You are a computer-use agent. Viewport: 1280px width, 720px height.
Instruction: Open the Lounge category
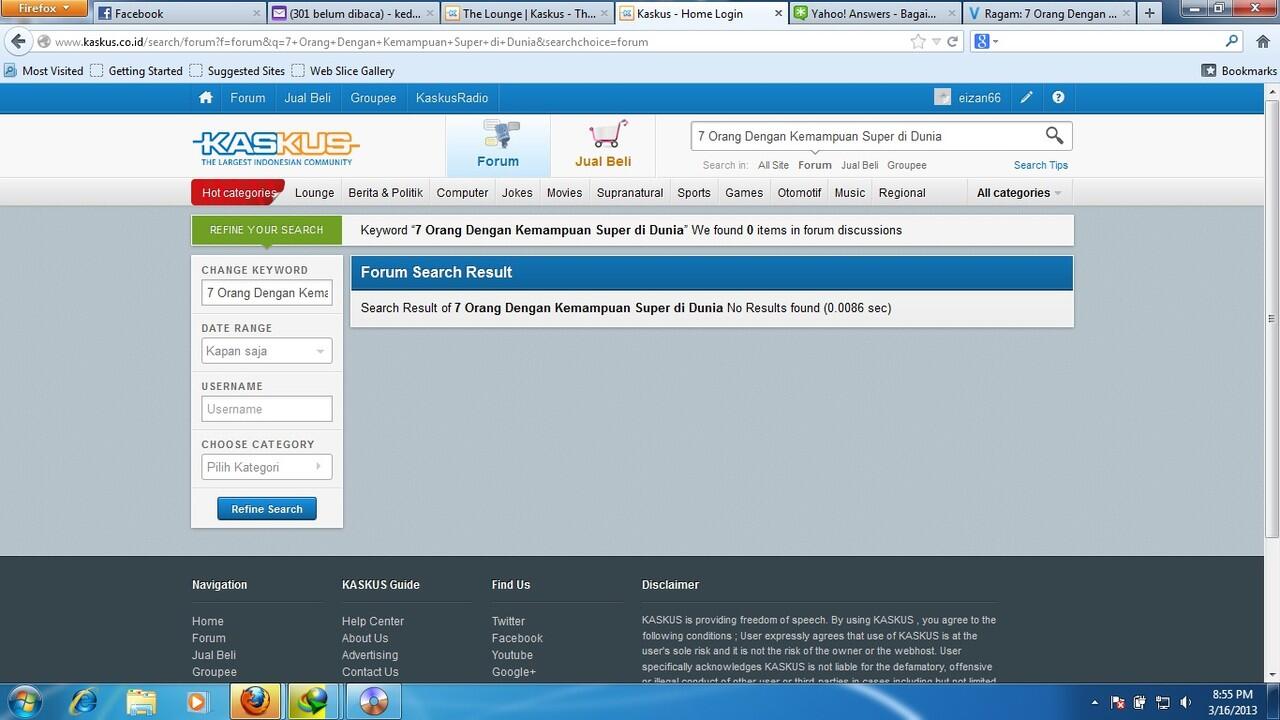click(x=314, y=193)
